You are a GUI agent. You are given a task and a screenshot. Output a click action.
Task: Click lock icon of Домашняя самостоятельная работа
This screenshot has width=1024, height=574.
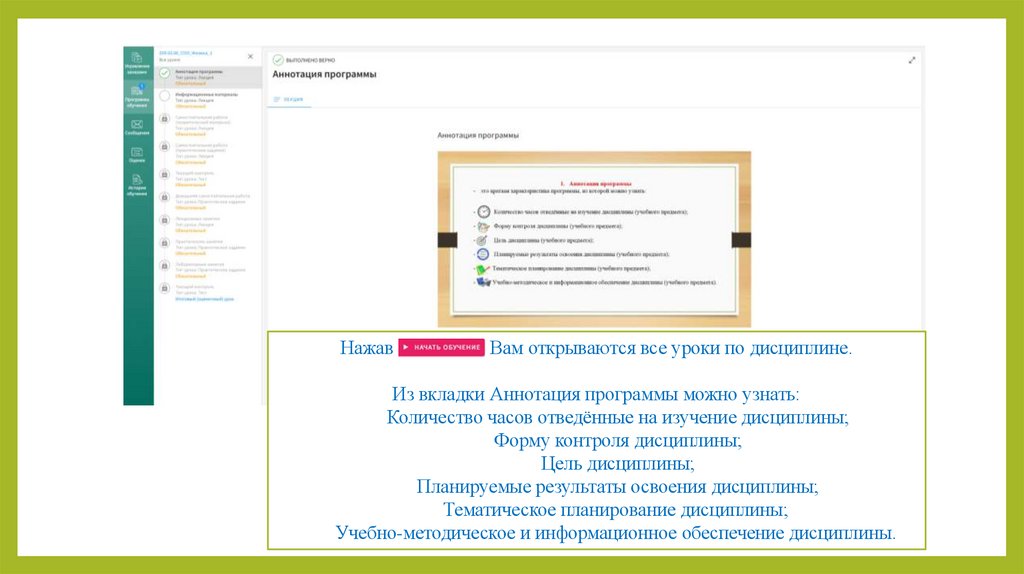(x=165, y=197)
